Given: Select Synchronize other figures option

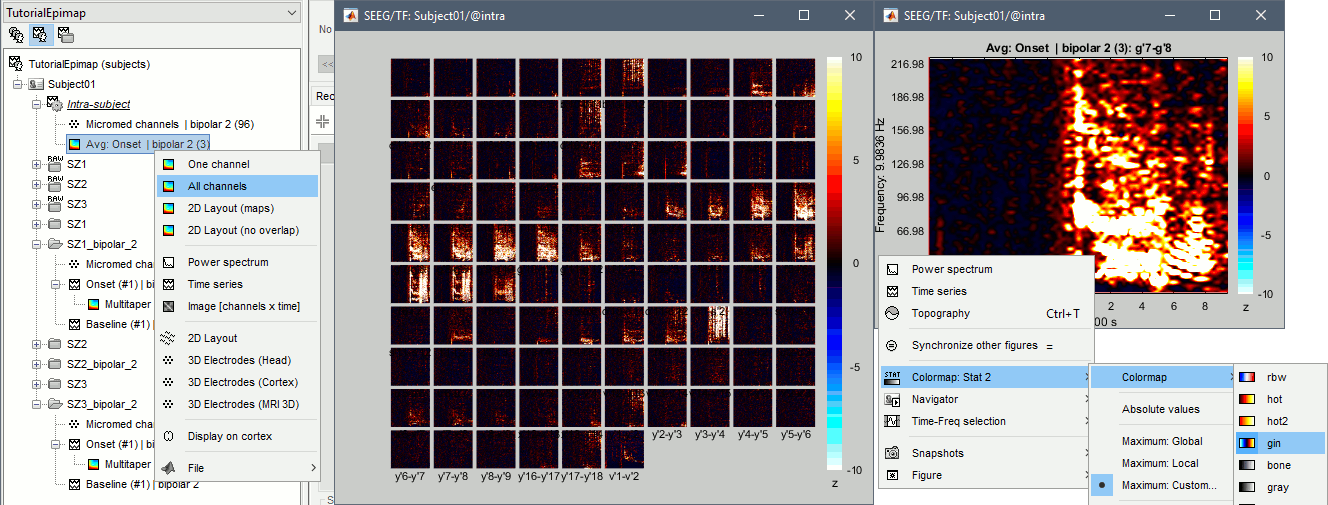Looking at the screenshot, I should point(974,345).
